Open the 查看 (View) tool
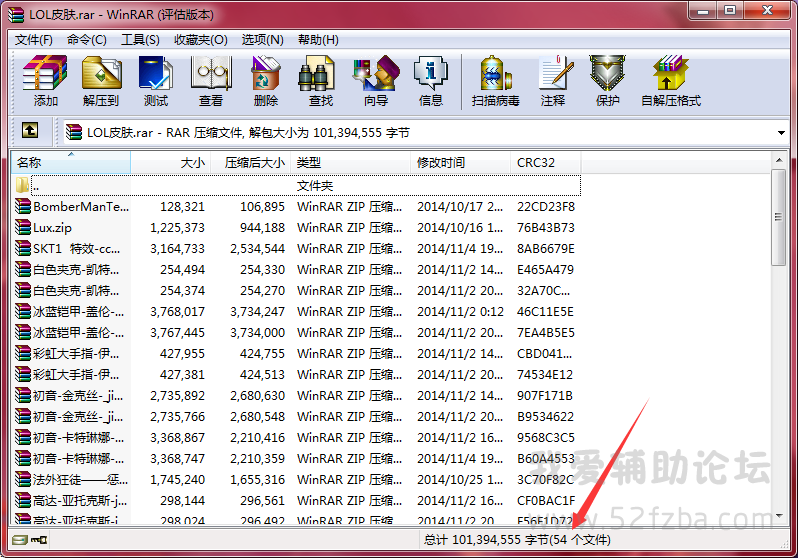This screenshot has width=798, height=558. pyautogui.click(x=211, y=81)
